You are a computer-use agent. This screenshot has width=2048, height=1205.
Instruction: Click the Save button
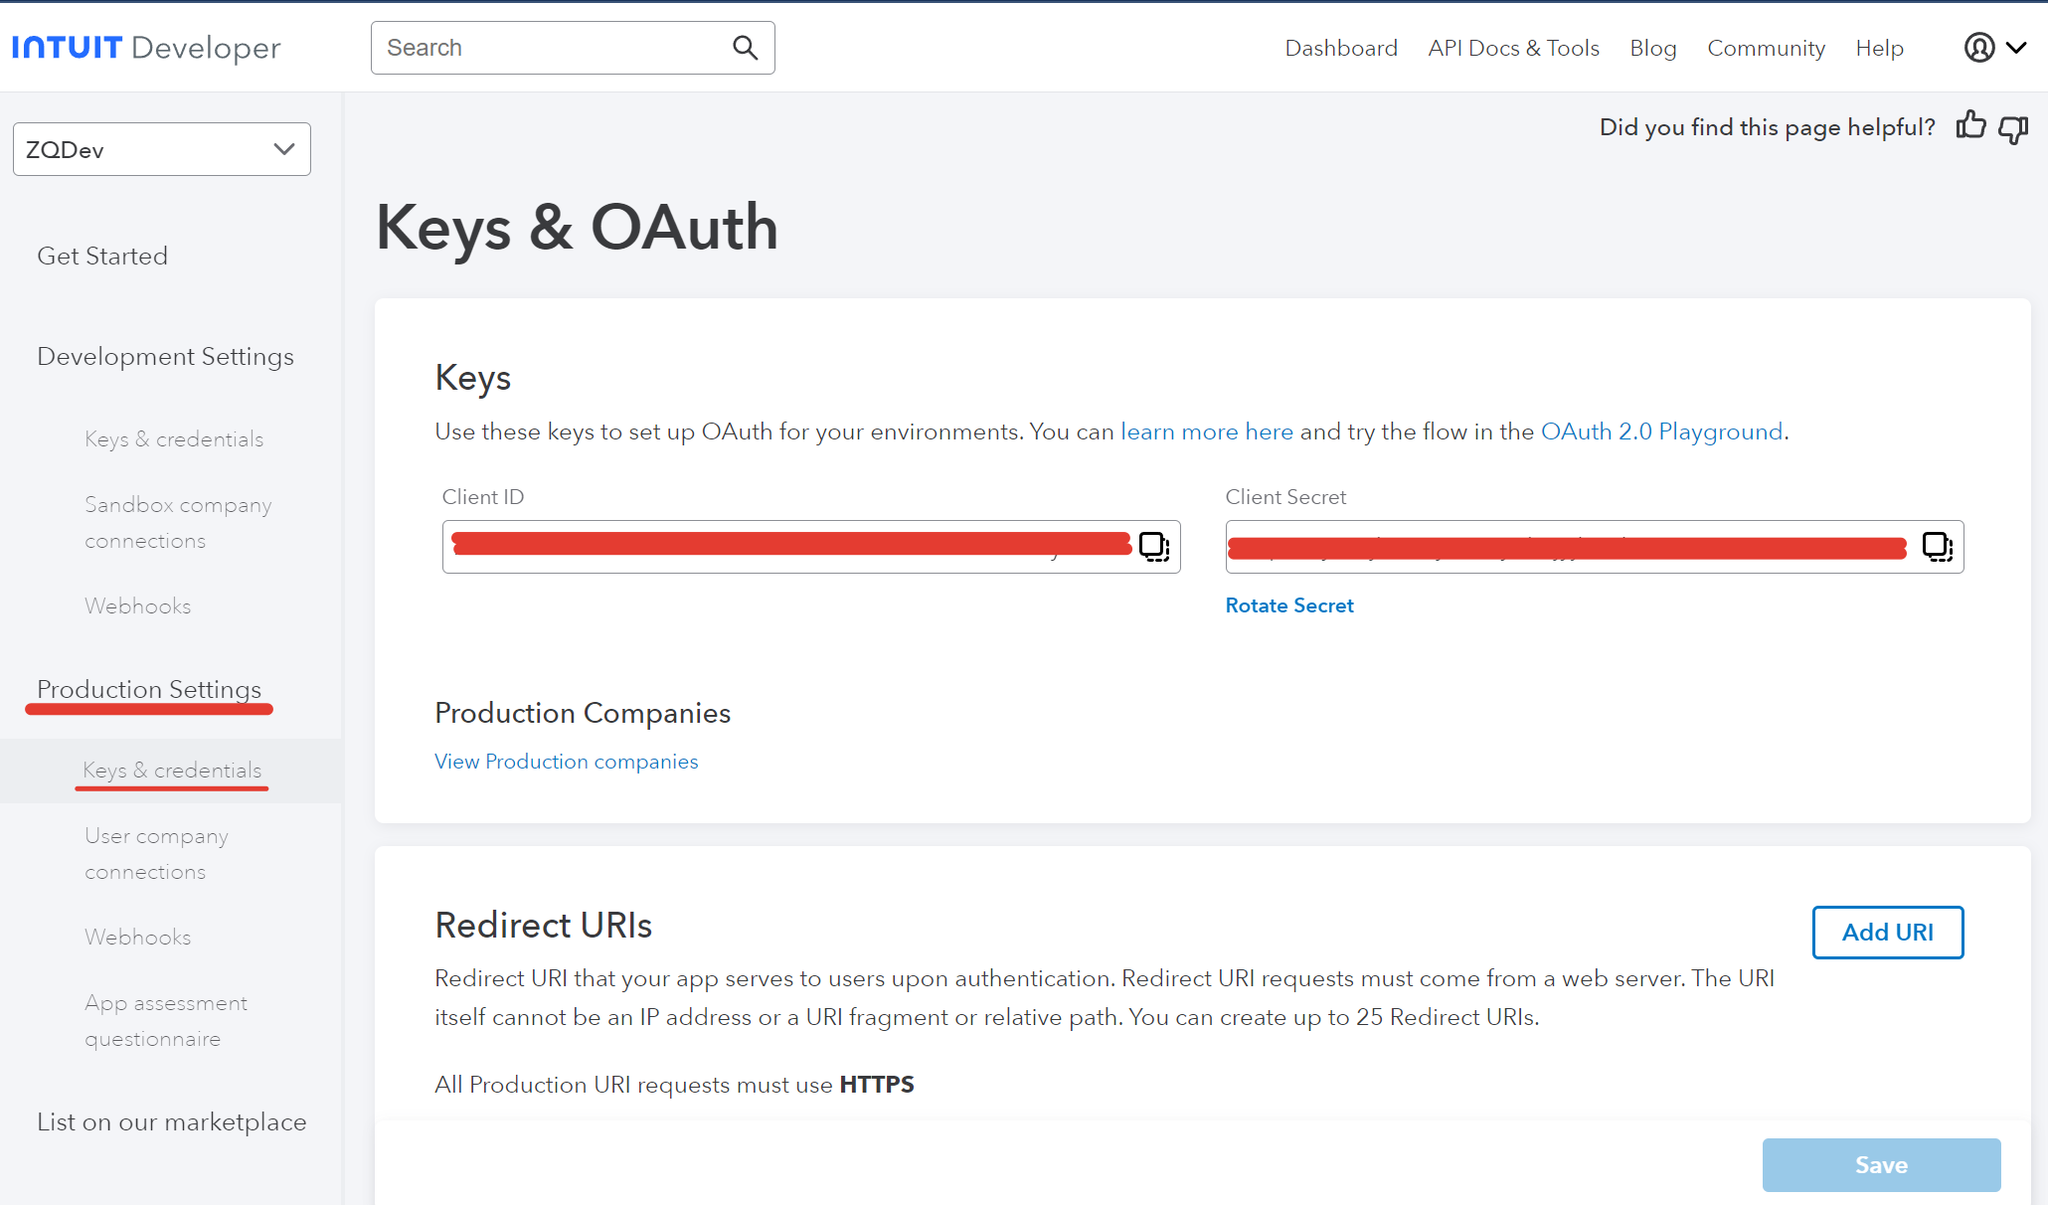tap(1881, 1165)
